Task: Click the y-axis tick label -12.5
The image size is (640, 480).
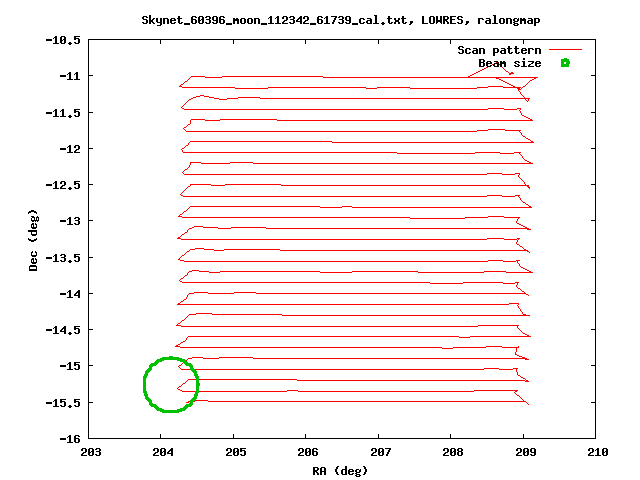Action: (63, 185)
